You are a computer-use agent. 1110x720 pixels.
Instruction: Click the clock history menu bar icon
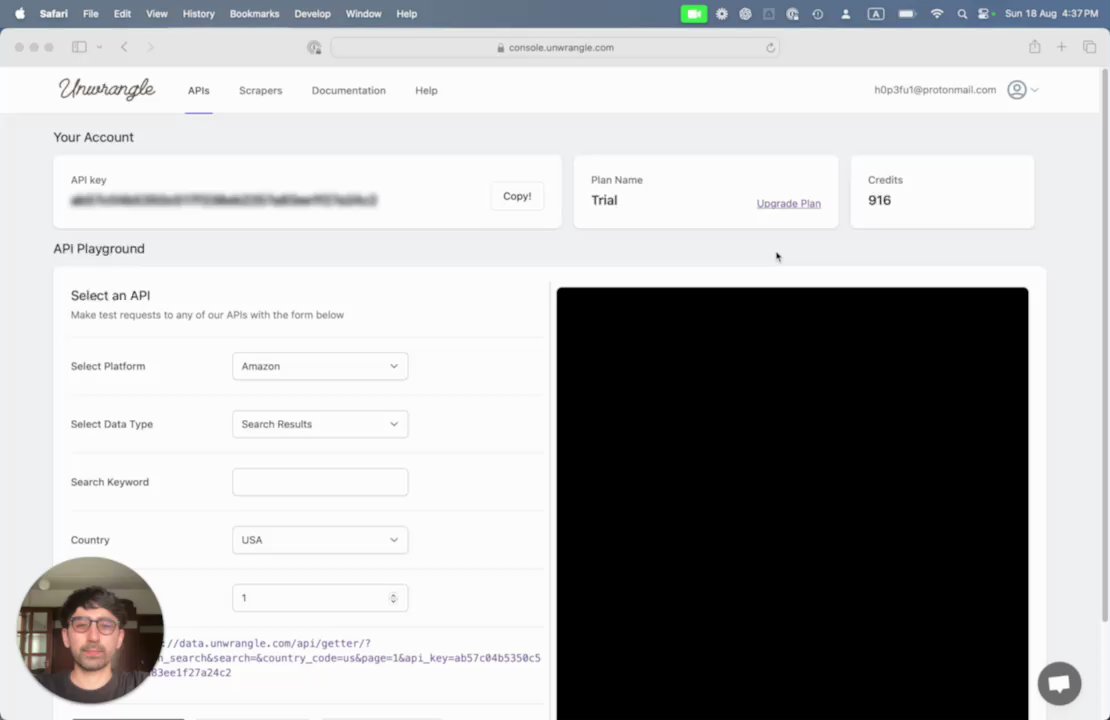(818, 13)
